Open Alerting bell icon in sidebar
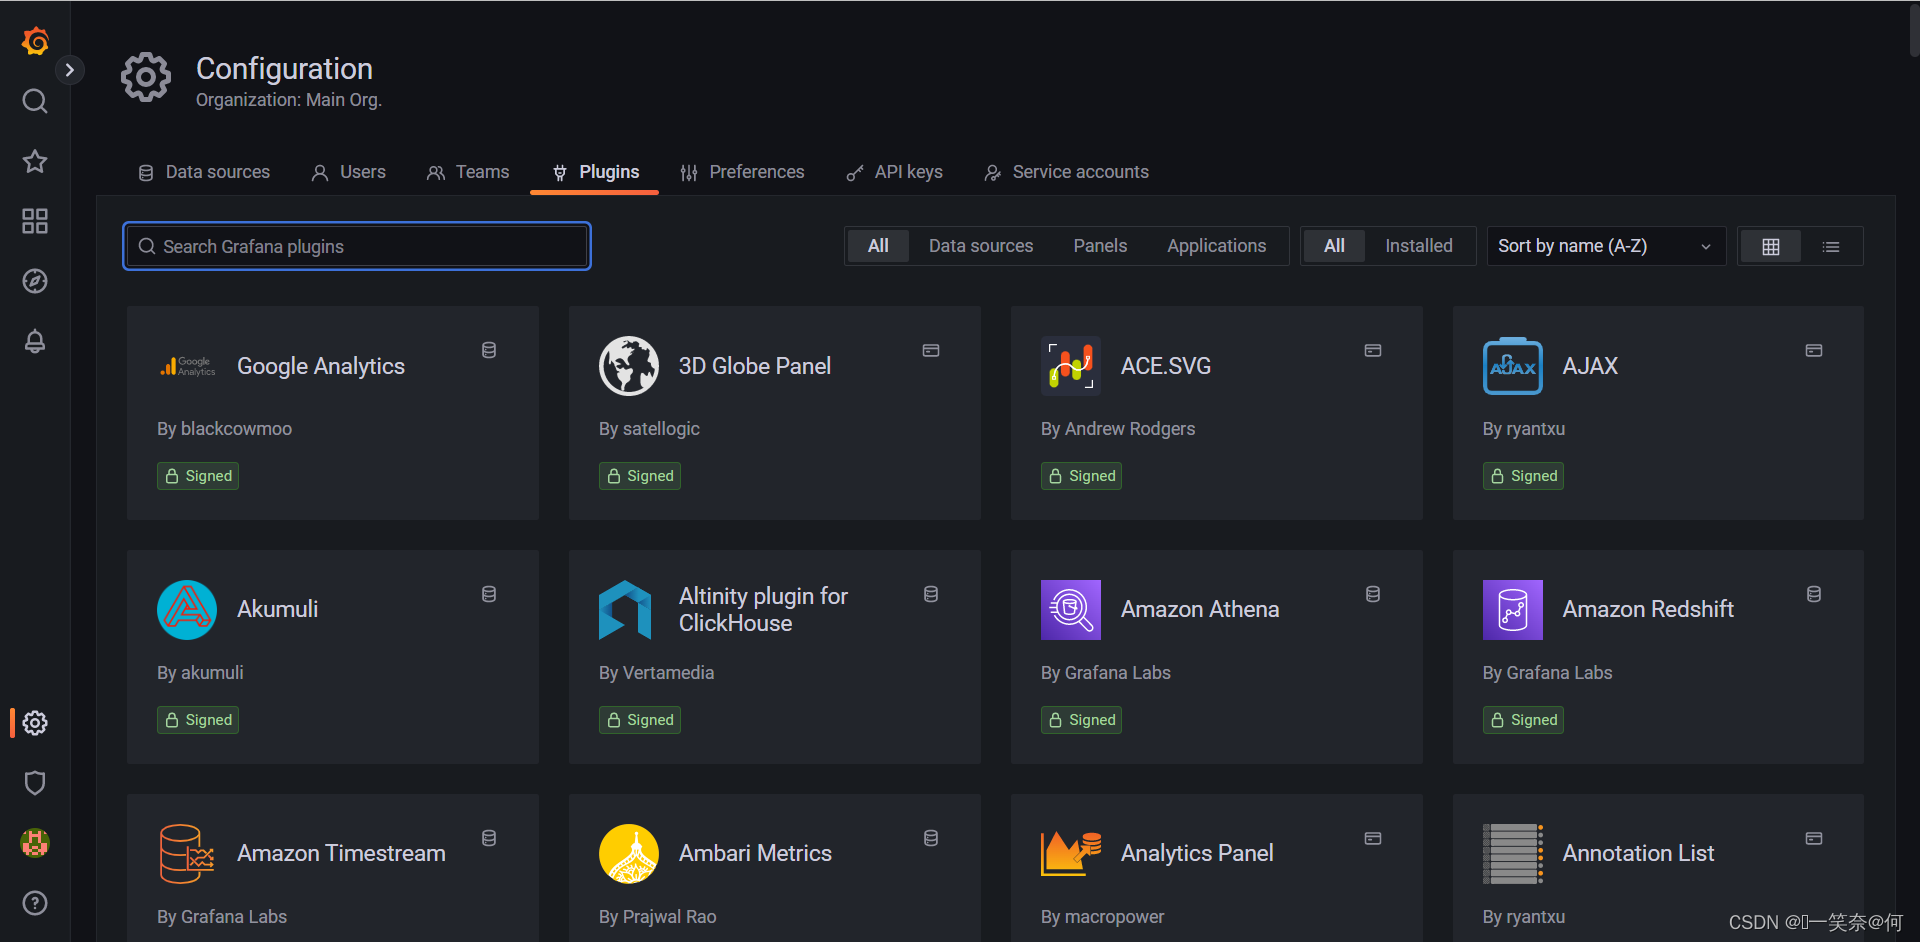1920x942 pixels. pyautogui.click(x=35, y=341)
